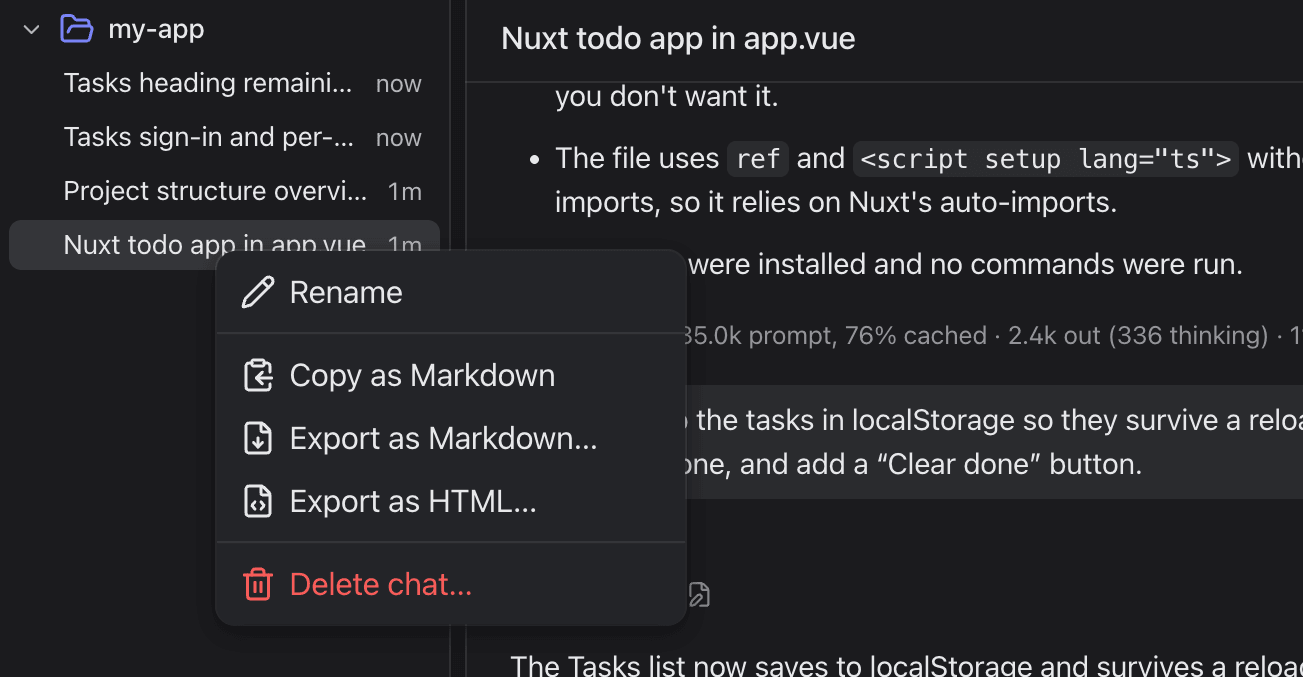Click the clipboard icon for Copy as Markdown

click(258, 375)
